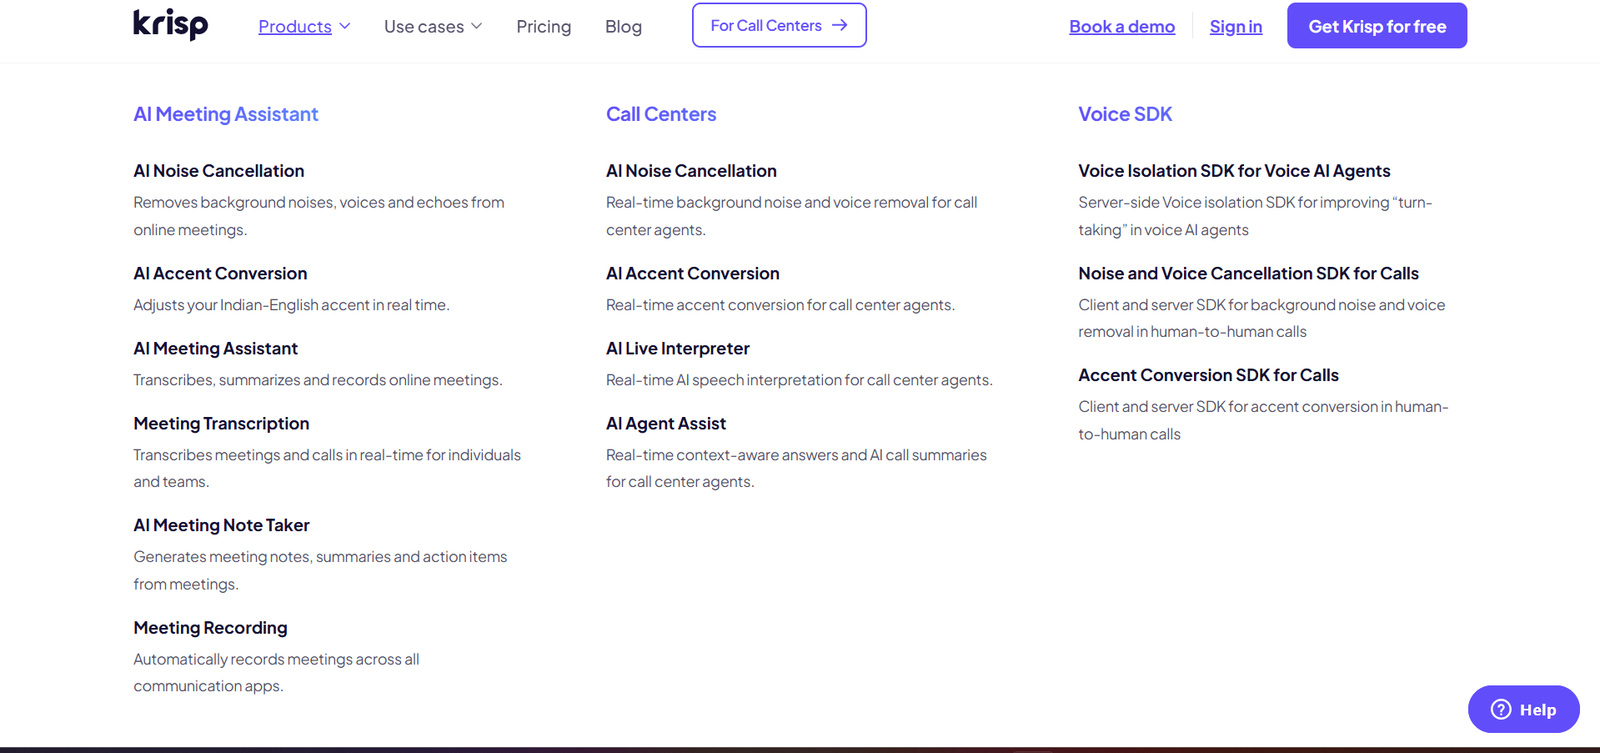The image size is (1600, 753).
Task: Open the Call Centers section heading
Action: [x=661, y=114]
